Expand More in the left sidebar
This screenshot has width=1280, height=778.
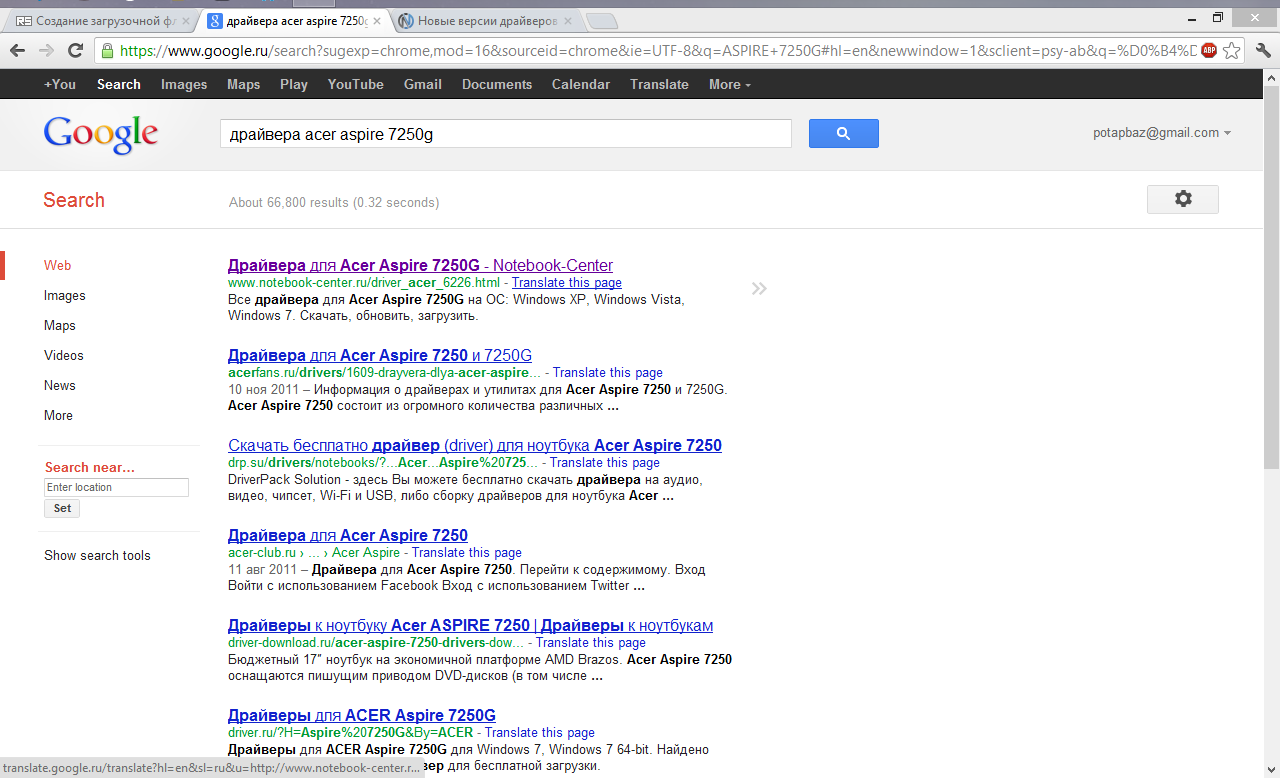point(58,415)
